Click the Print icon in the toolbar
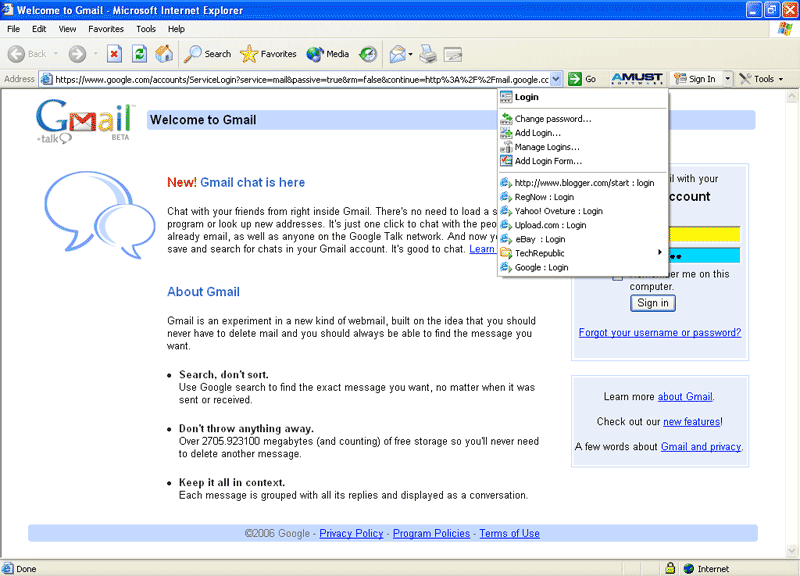Screen dimensions: 800x576 pos(428,54)
